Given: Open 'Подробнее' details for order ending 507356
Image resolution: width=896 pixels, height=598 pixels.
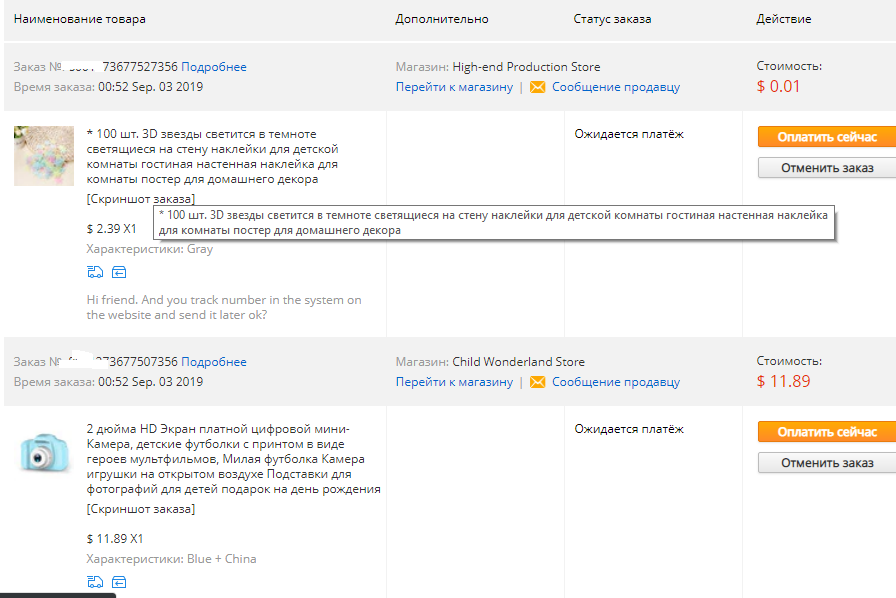Looking at the screenshot, I should 214,362.
